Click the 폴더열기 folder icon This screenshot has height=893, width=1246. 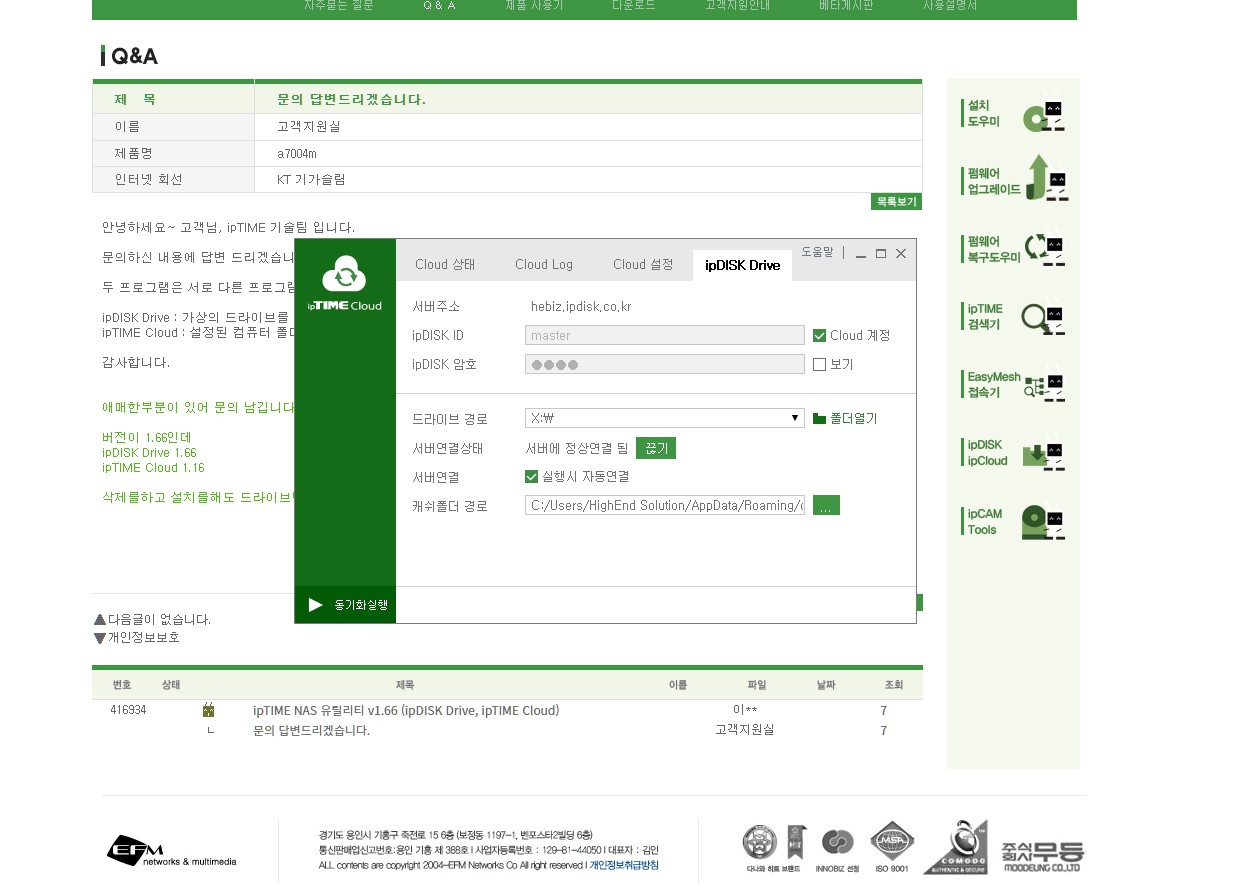[x=819, y=418]
